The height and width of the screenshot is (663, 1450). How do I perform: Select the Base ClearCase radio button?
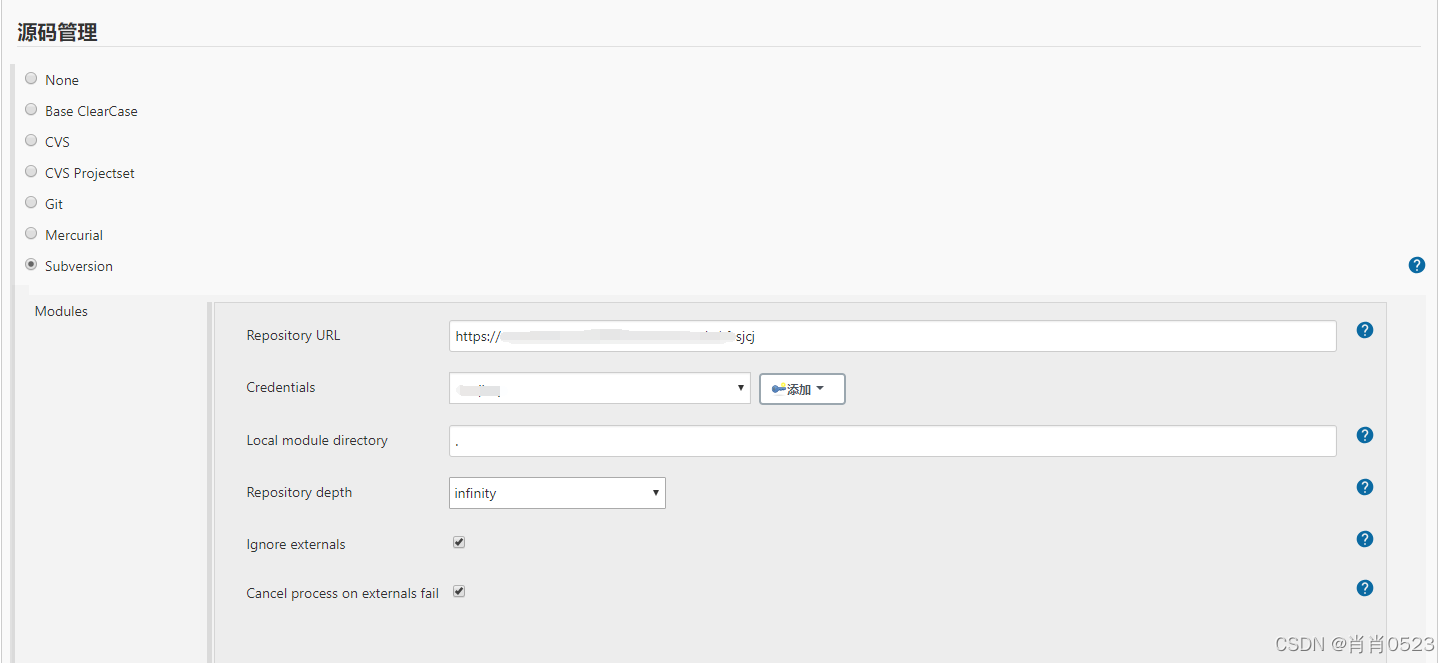[x=31, y=109]
